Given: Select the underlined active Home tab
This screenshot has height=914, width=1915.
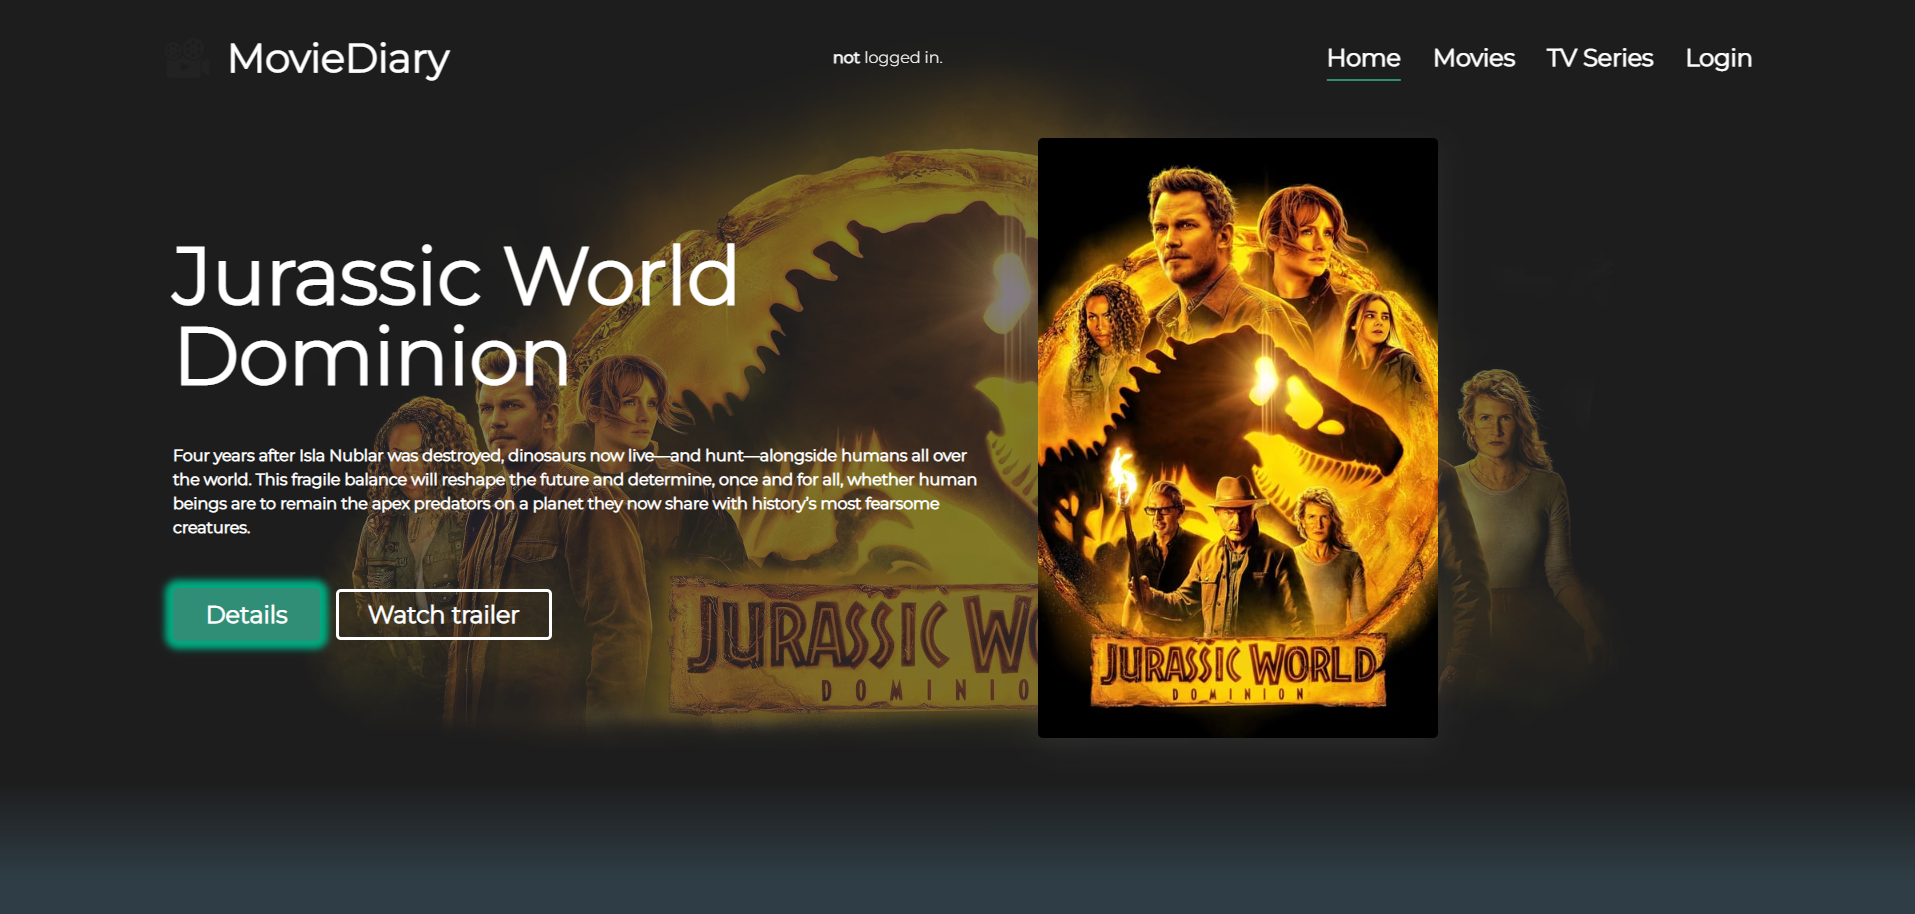Looking at the screenshot, I should 1363,57.
